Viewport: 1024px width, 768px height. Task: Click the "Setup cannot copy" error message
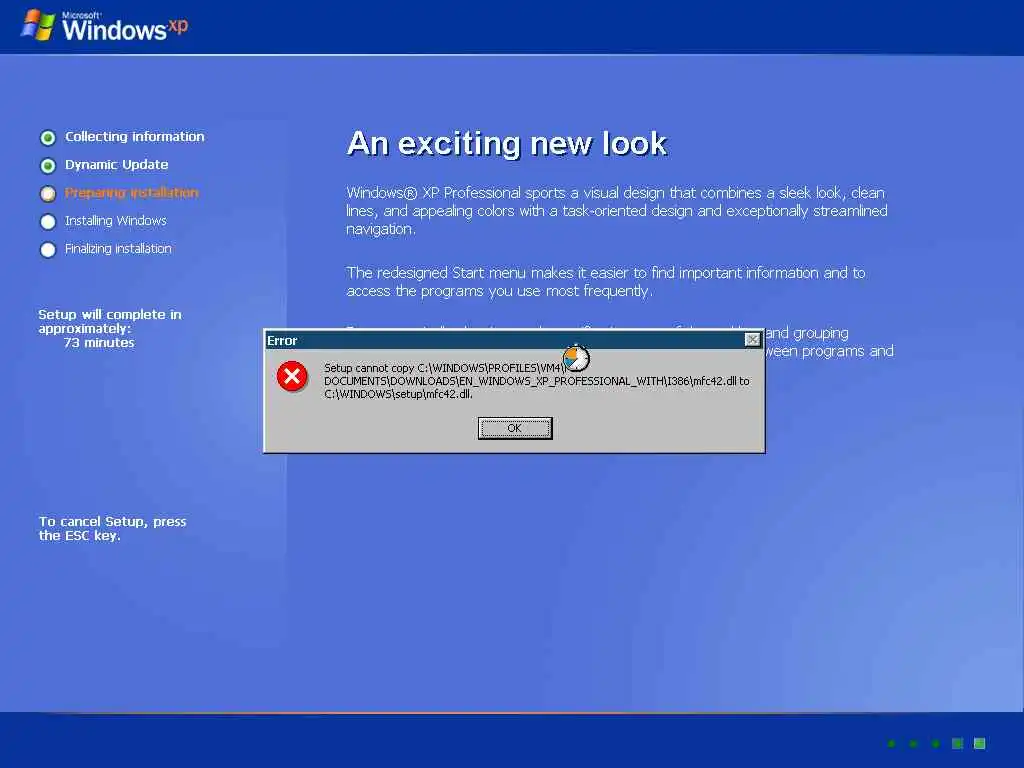pyautogui.click(x=537, y=381)
